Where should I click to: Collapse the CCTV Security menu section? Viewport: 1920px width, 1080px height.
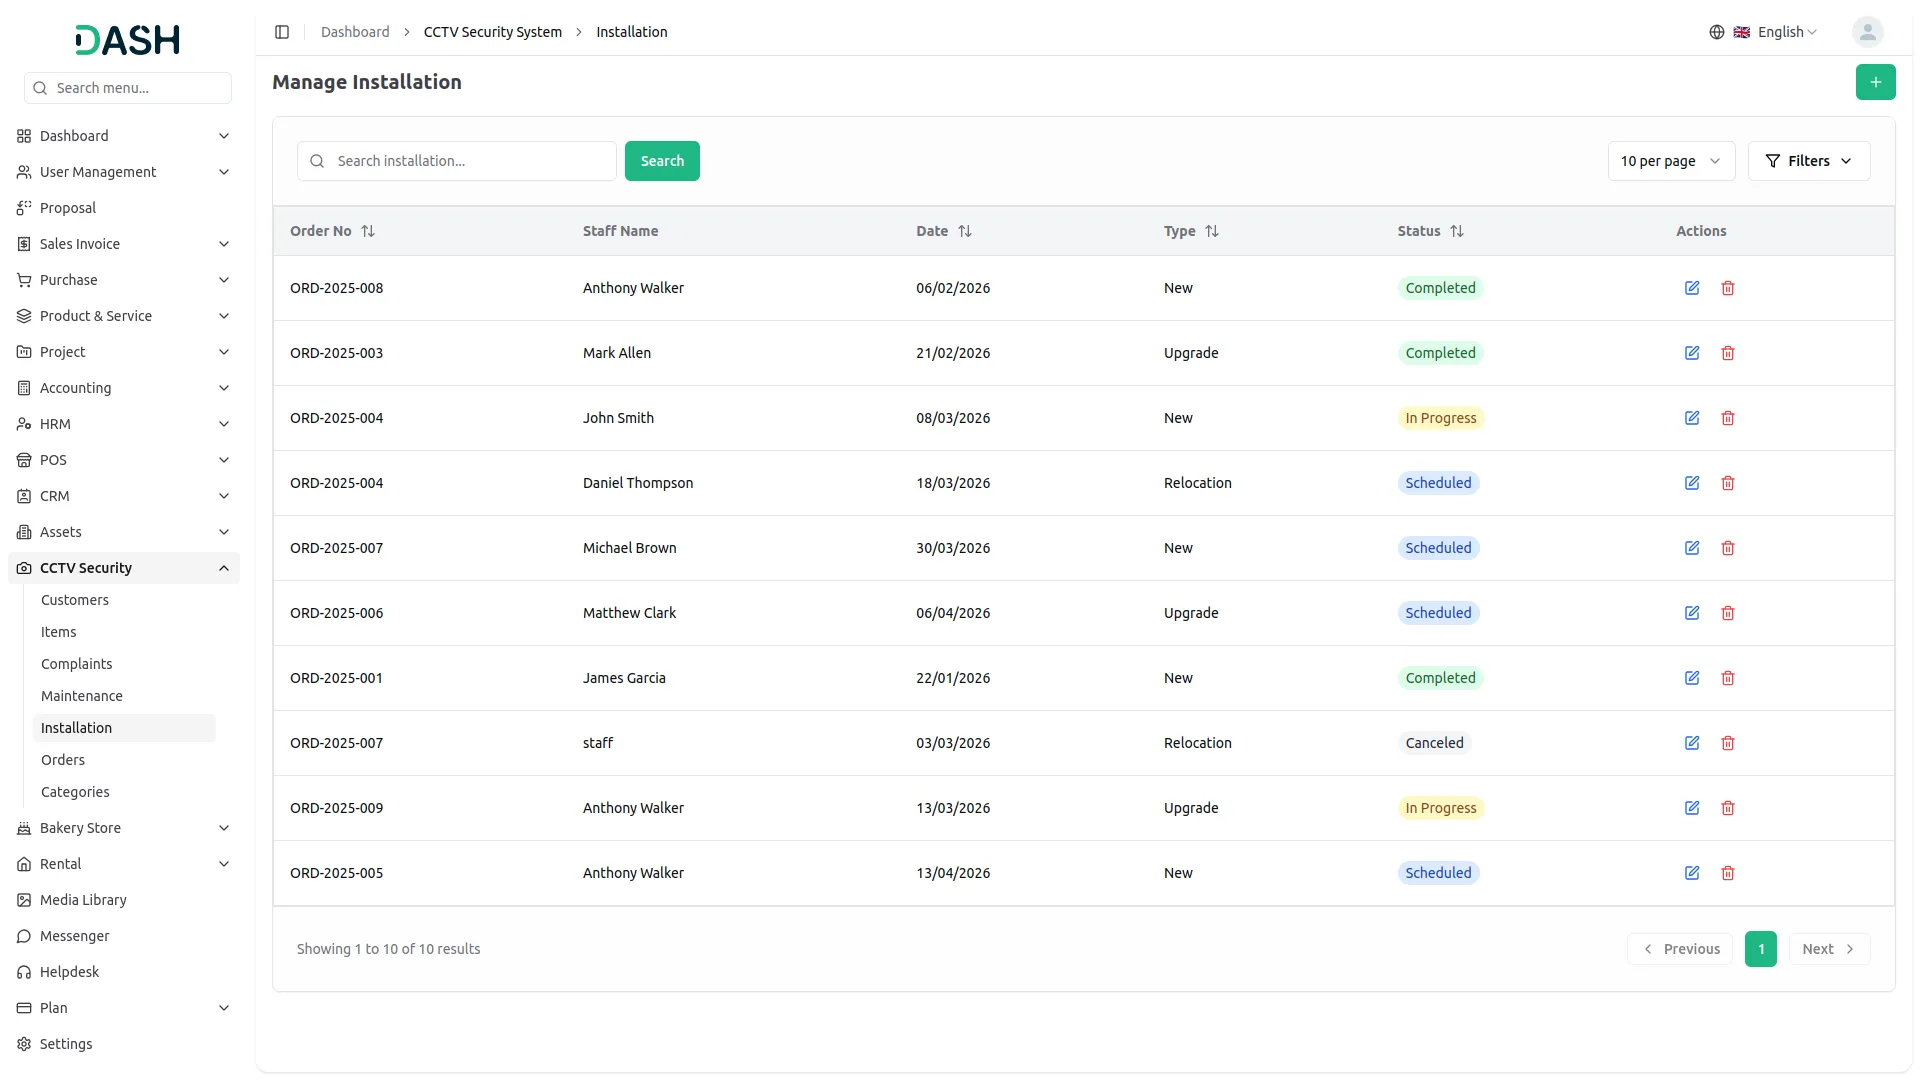click(224, 568)
